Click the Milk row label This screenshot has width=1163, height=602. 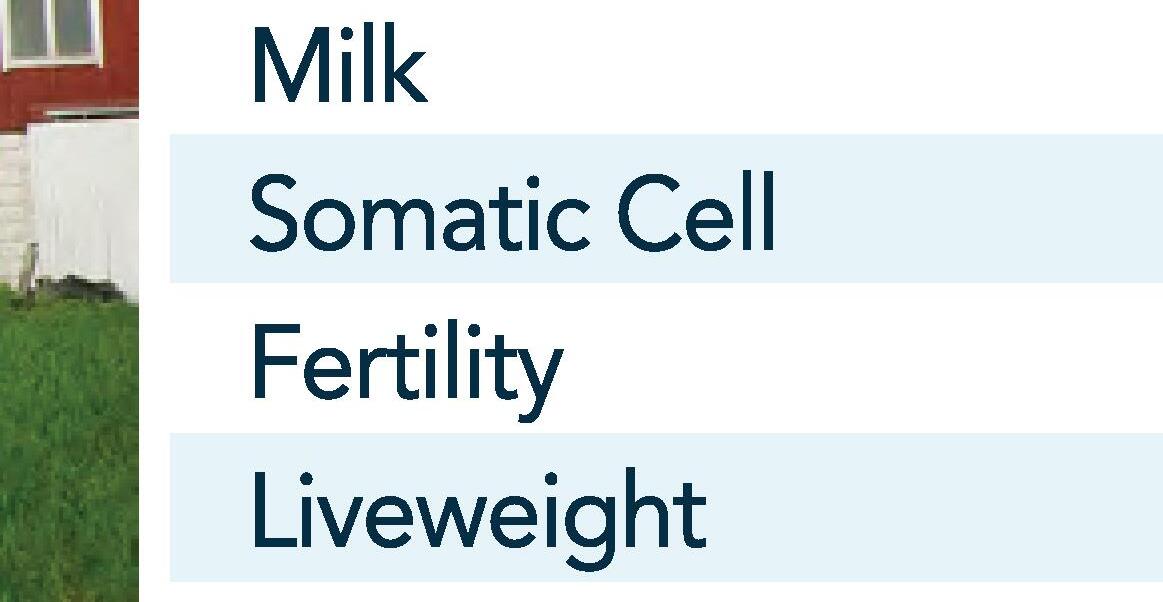[x=338, y=66]
